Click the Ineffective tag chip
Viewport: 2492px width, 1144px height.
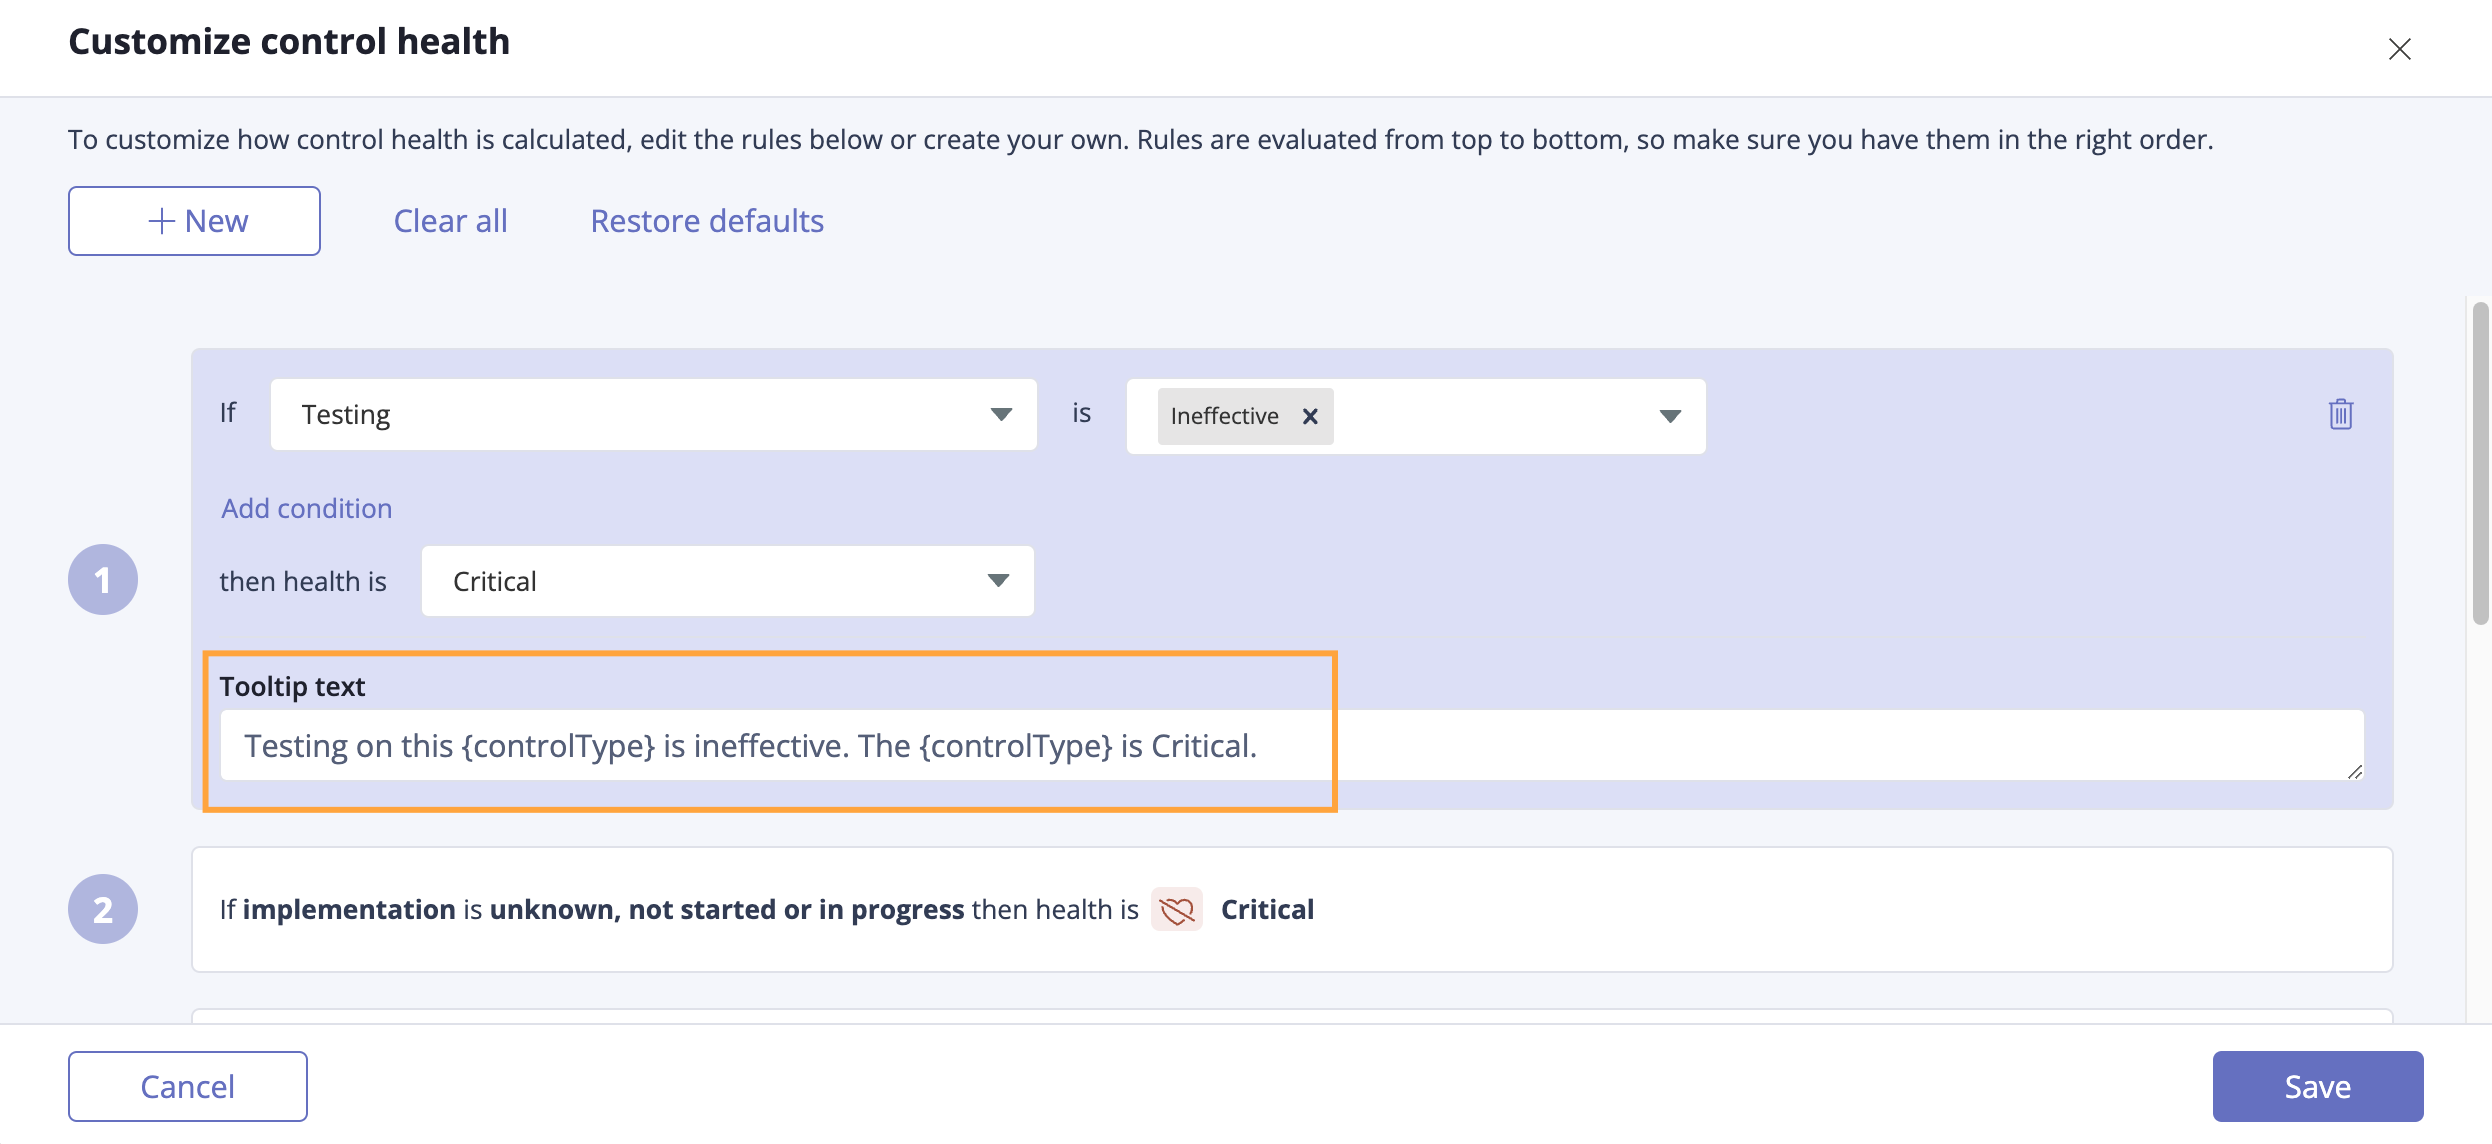point(1224,416)
